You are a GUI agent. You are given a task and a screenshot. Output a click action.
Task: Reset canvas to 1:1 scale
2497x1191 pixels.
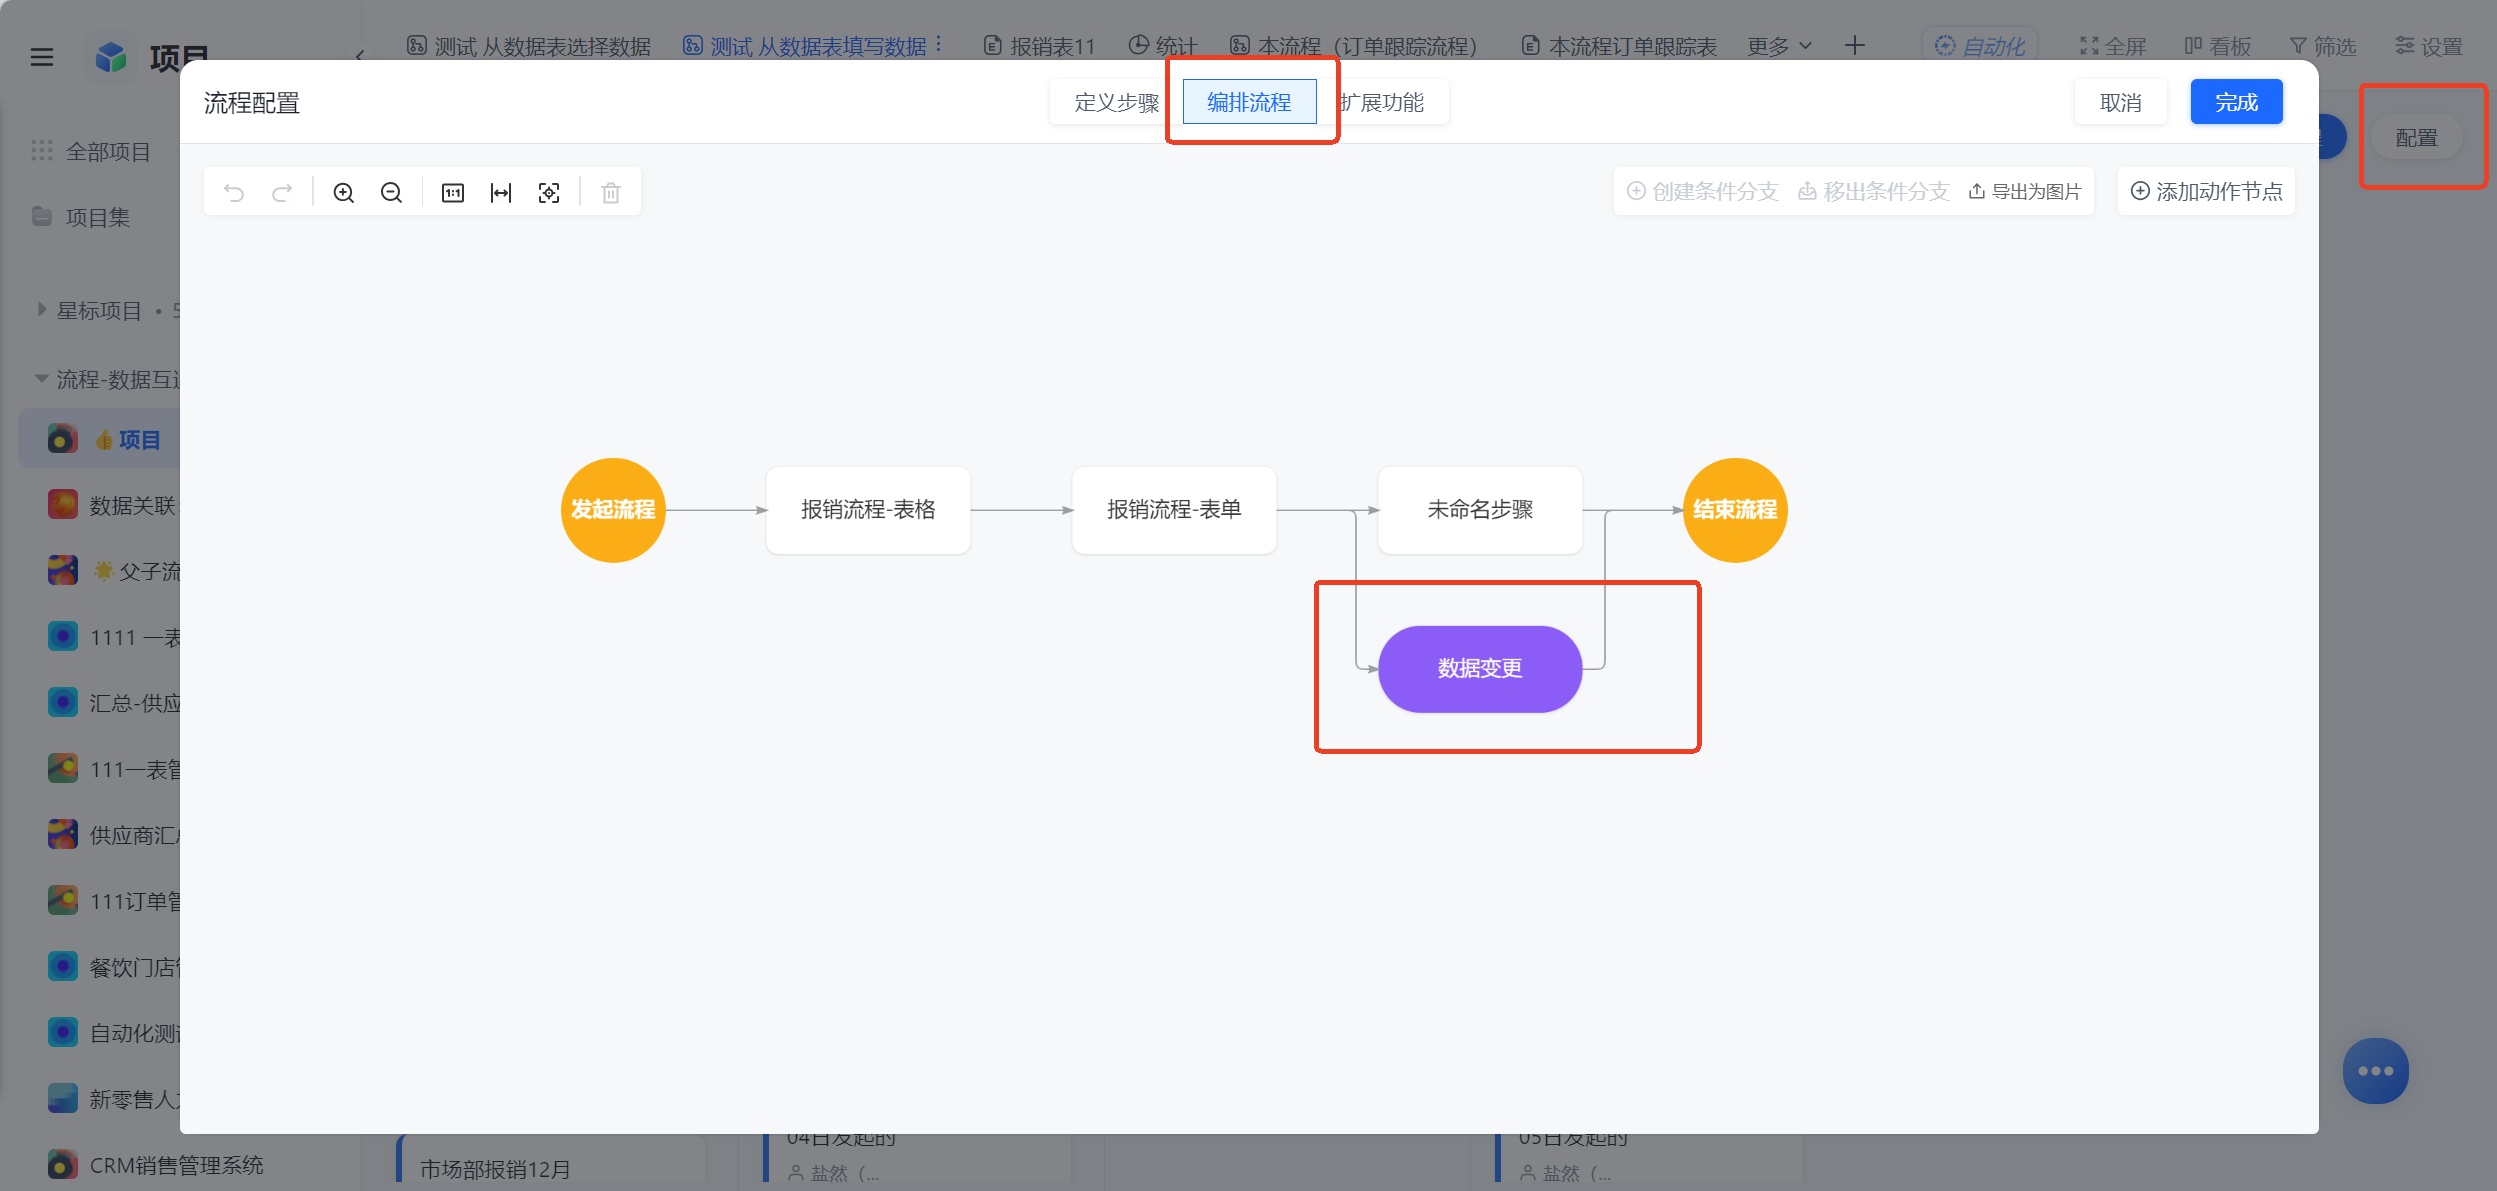coord(453,193)
